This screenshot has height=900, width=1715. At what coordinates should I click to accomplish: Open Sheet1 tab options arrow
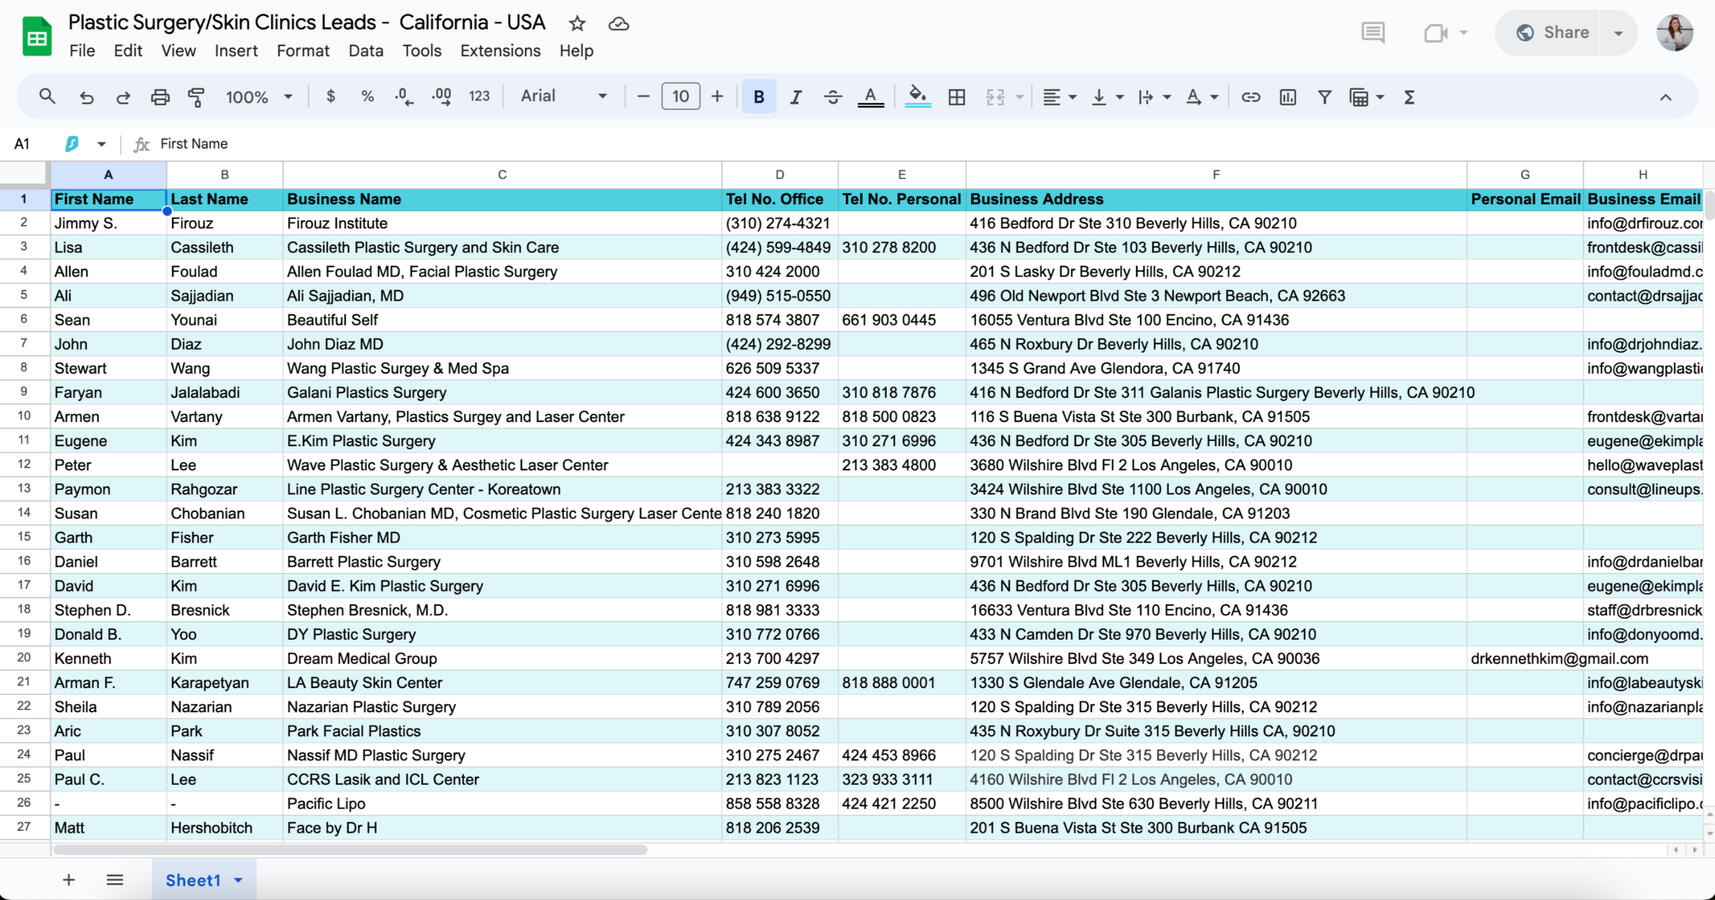point(239,880)
